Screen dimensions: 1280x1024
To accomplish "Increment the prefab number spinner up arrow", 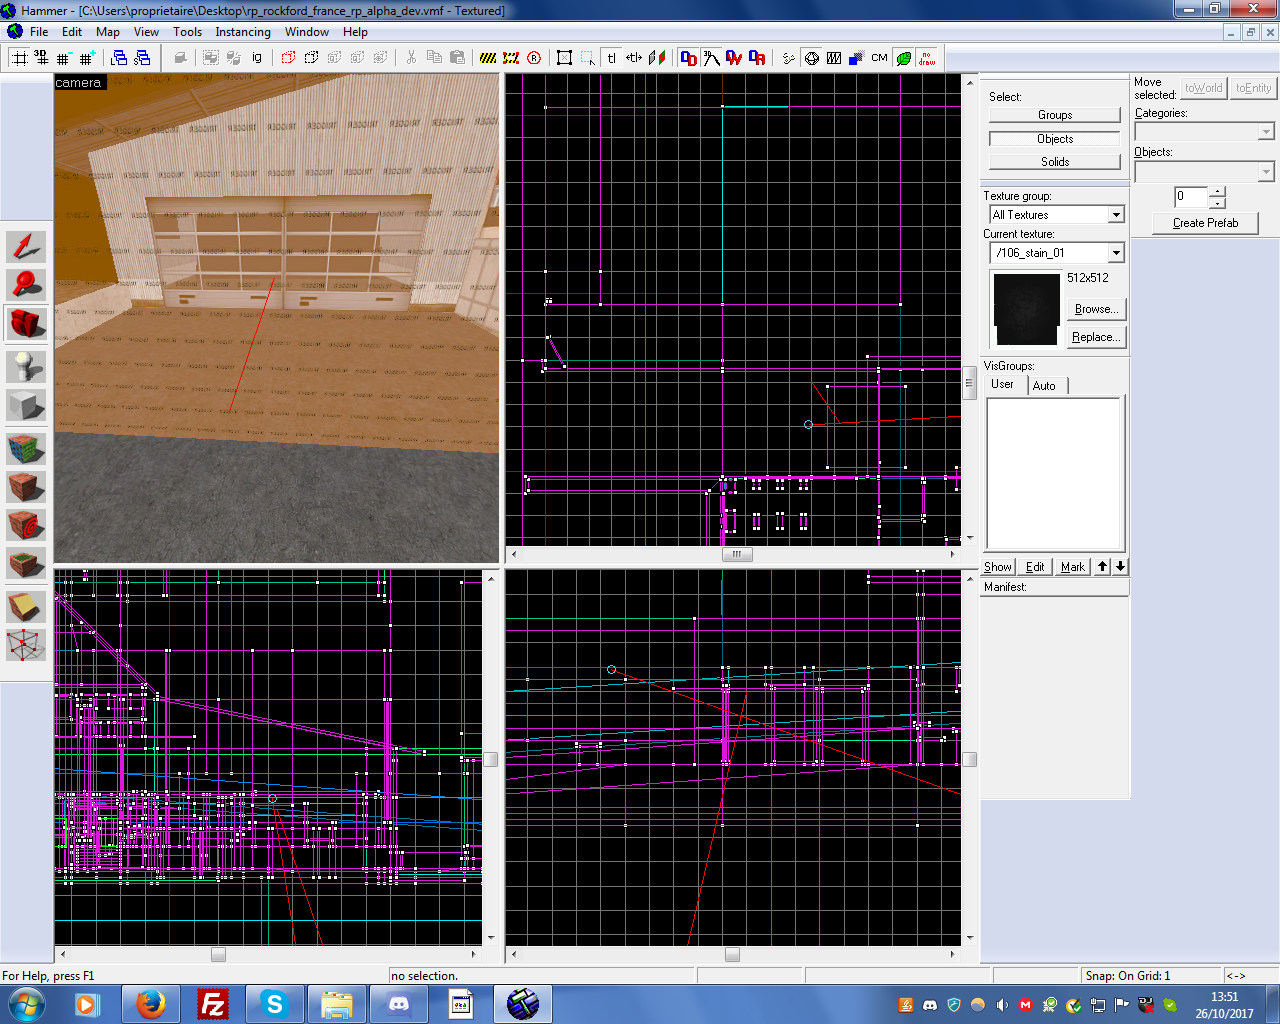I will pos(1217,191).
